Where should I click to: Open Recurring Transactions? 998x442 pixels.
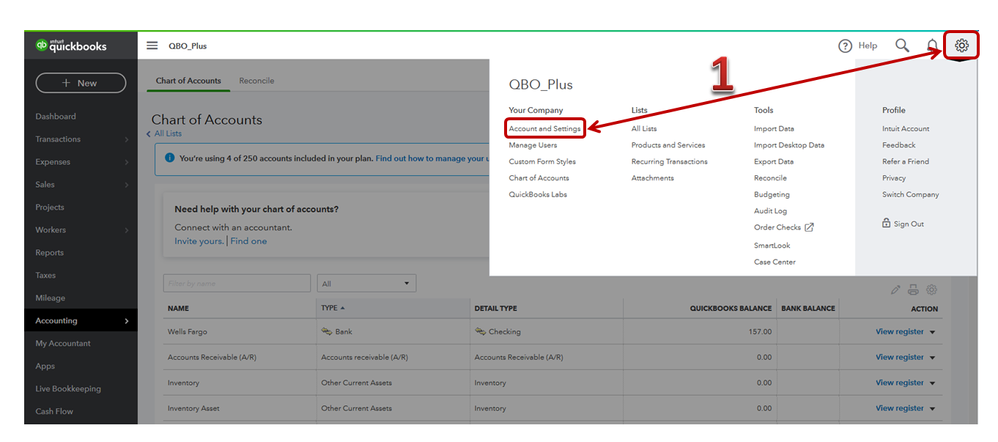(x=670, y=162)
